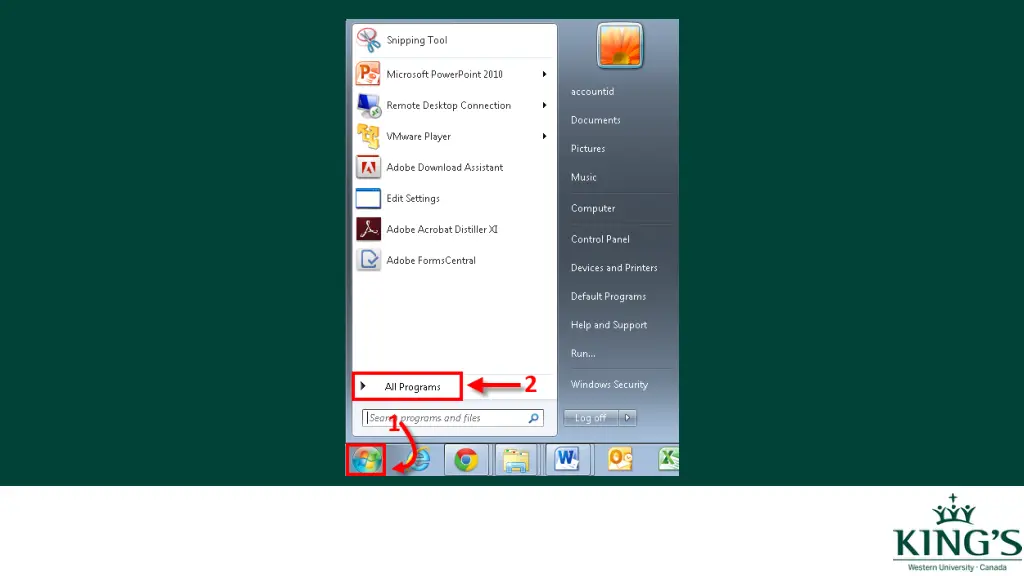Open Google Chrome from the taskbar
This screenshot has height=576, width=1024.
pyautogui.click(x=466, y=460)
